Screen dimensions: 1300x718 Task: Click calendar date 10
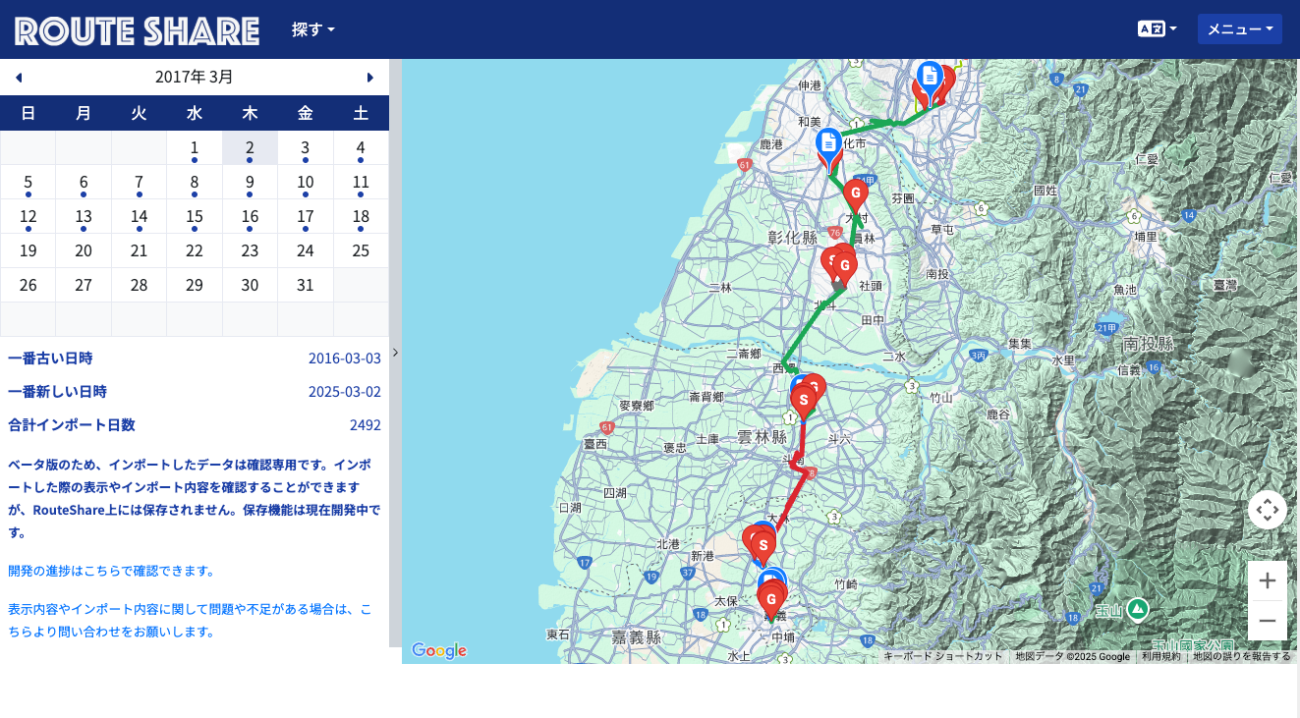pos(305,182)
